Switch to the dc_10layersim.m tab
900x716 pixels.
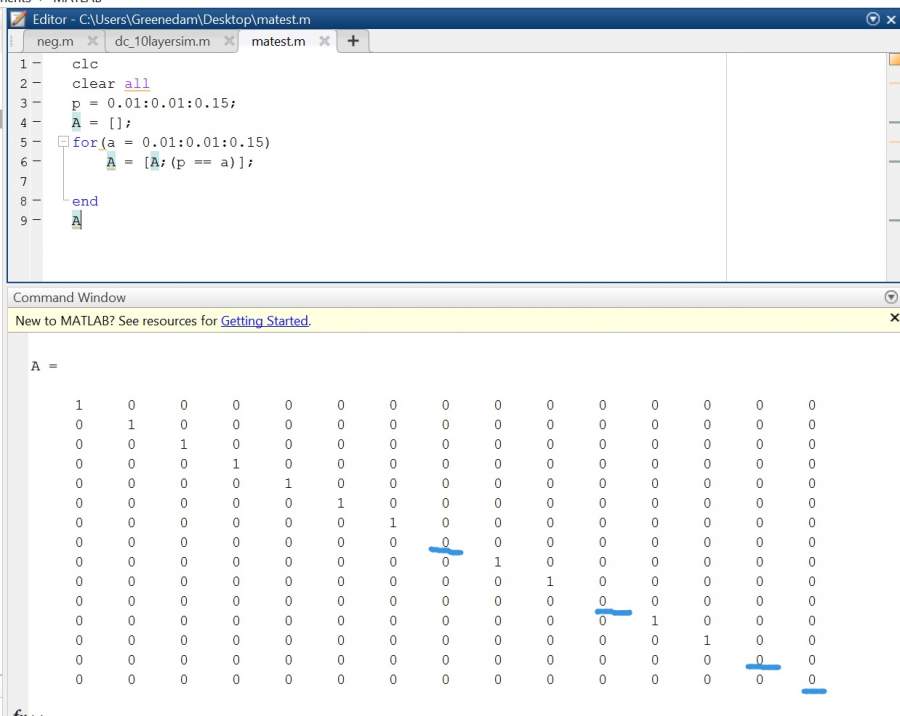click(x=162, y=41)
